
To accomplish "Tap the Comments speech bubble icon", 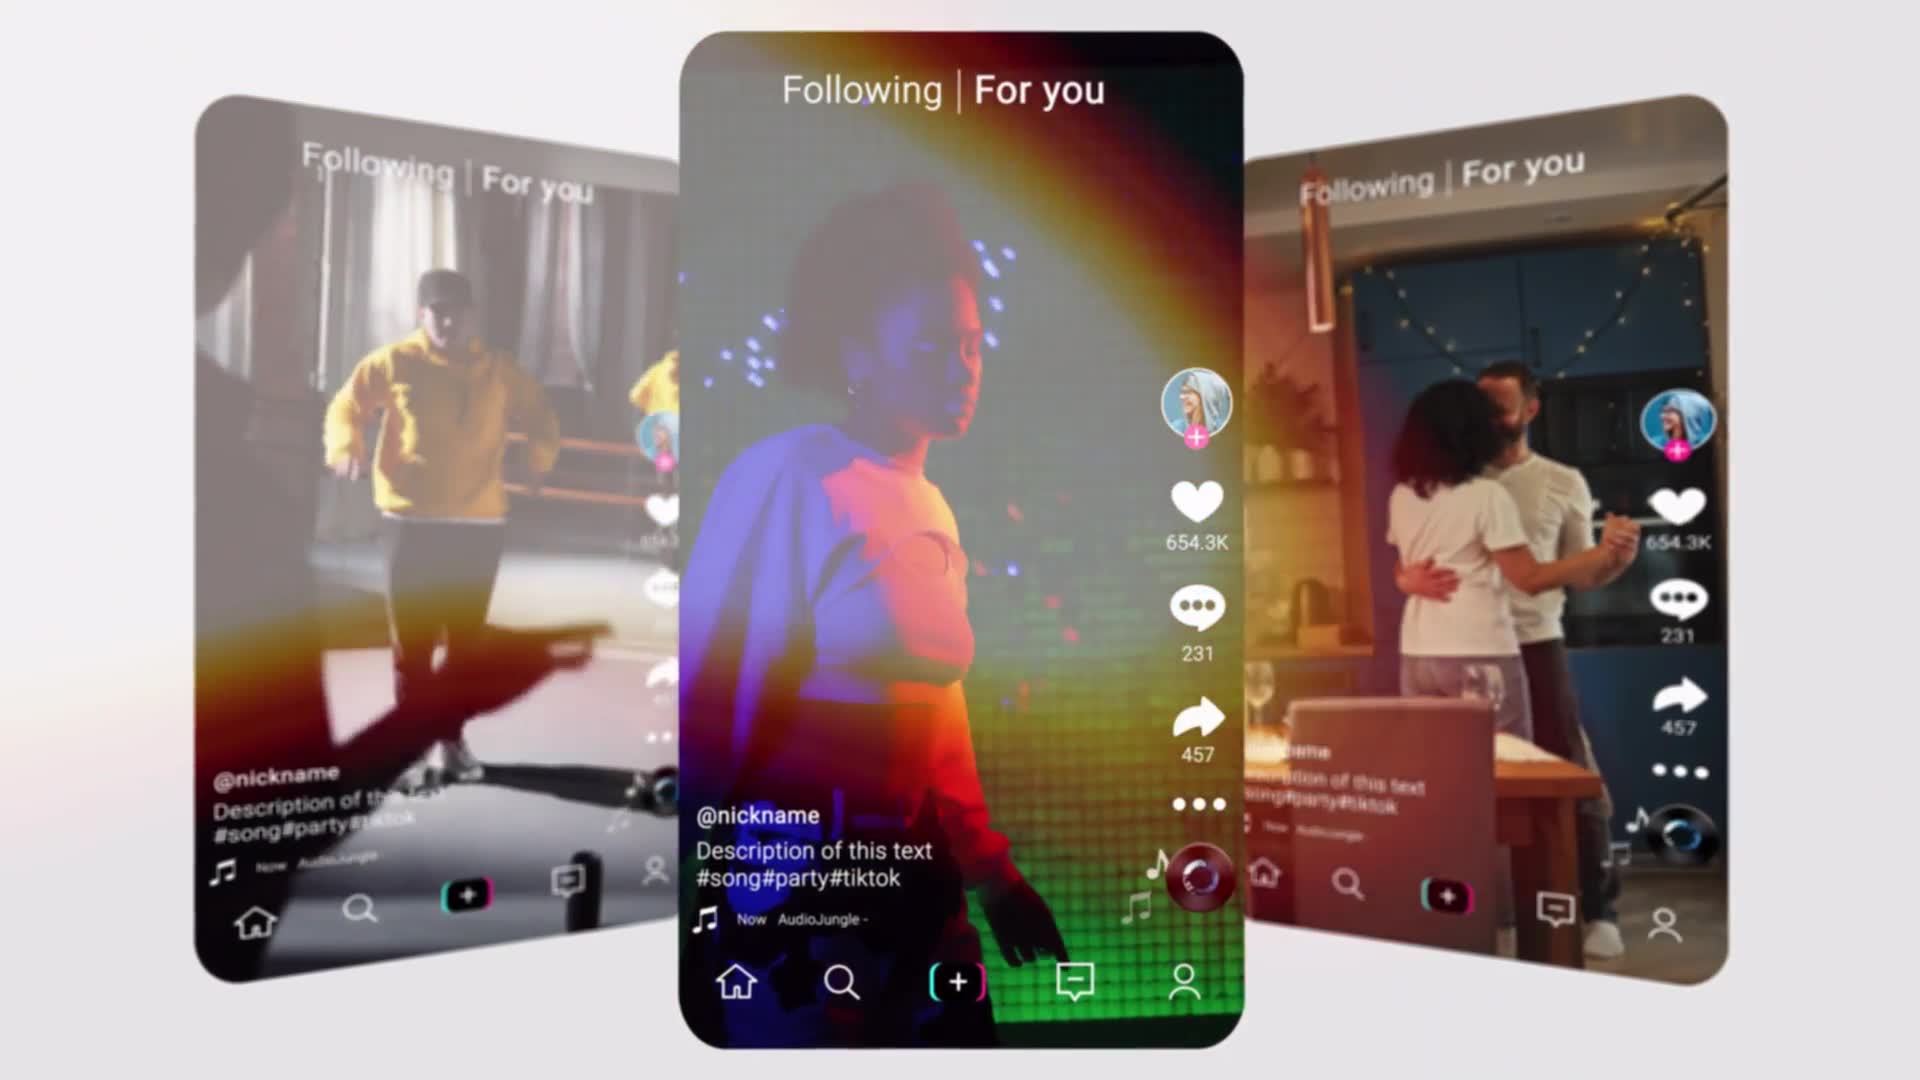I will tap(1193, 608).
